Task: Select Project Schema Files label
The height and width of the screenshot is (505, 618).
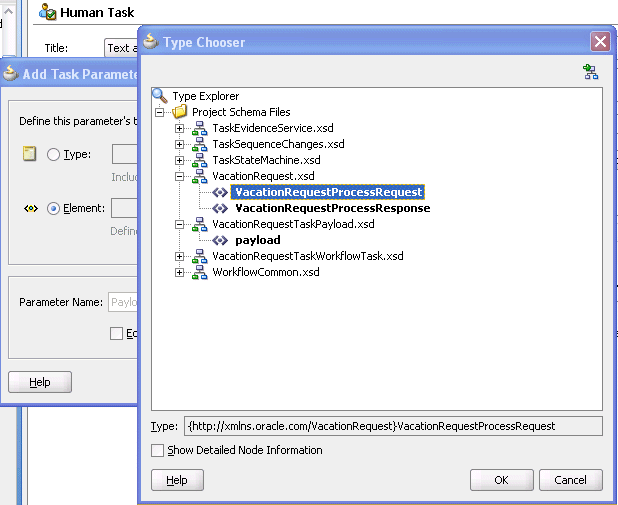Action: [x=241, y=112]
